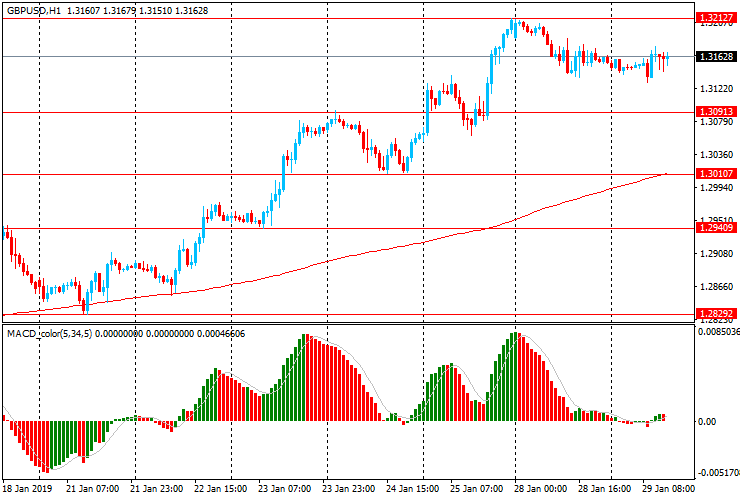
Task: Click the 28 Jan 00:00 time axis label
Action: tap(541, 488)
